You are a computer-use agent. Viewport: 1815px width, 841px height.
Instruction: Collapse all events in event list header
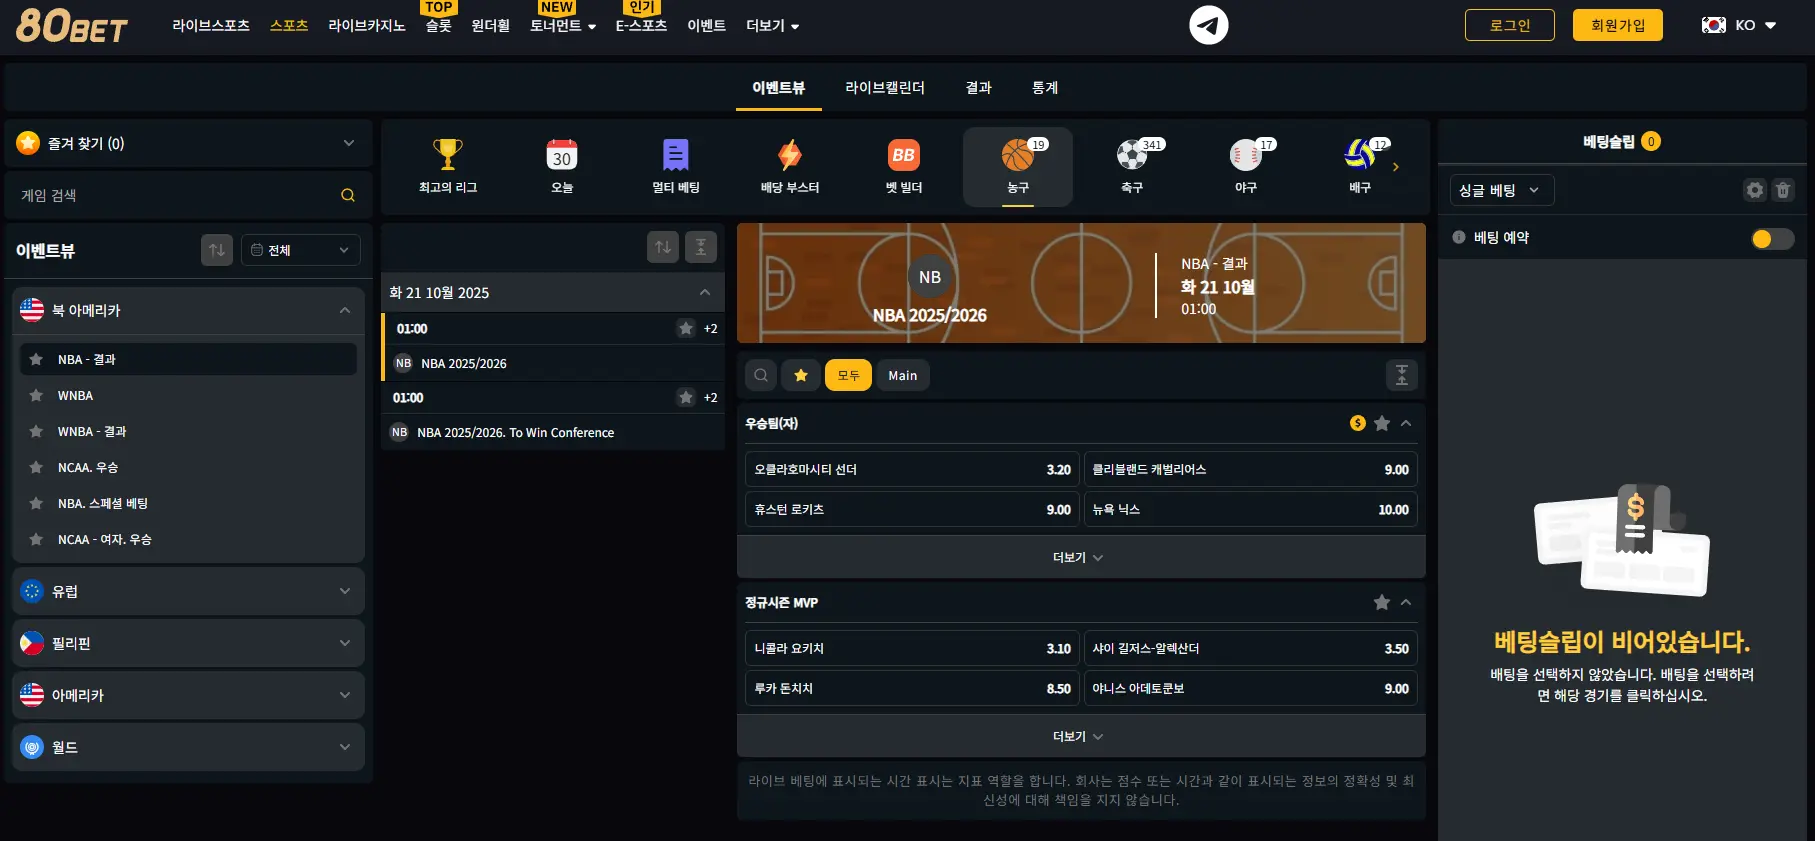tap(701, 247)
